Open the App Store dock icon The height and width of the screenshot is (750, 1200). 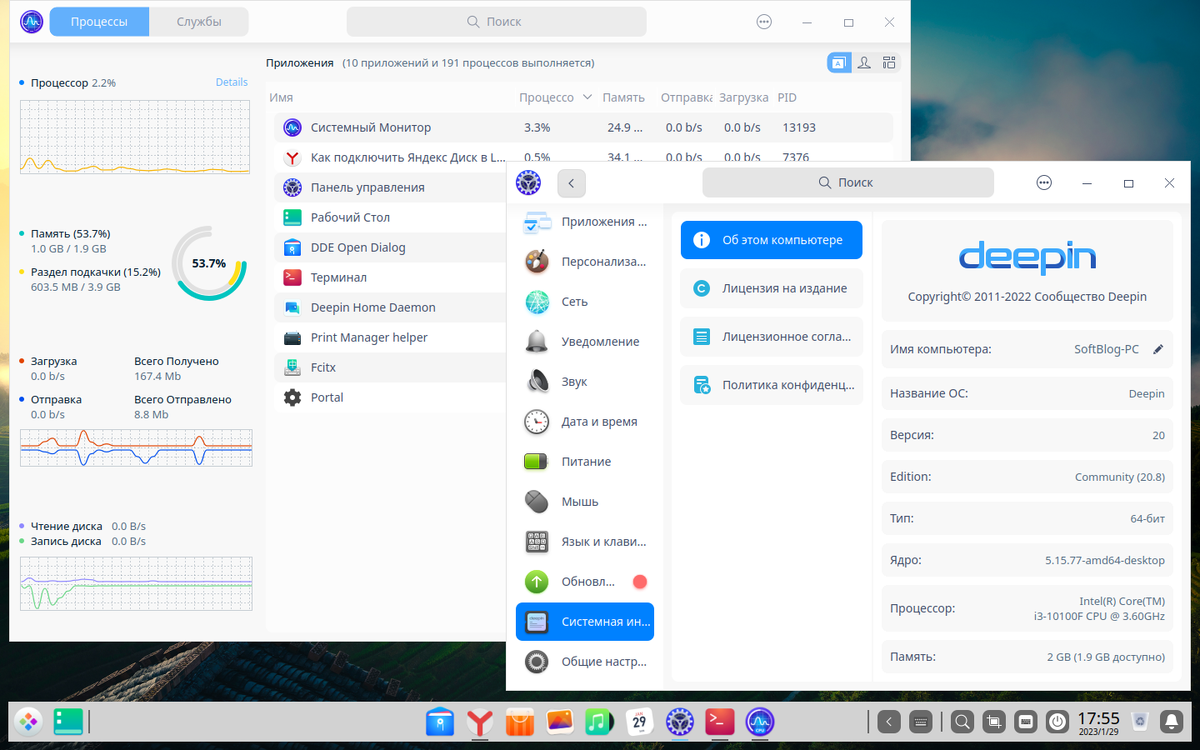(x=520, y=720)
